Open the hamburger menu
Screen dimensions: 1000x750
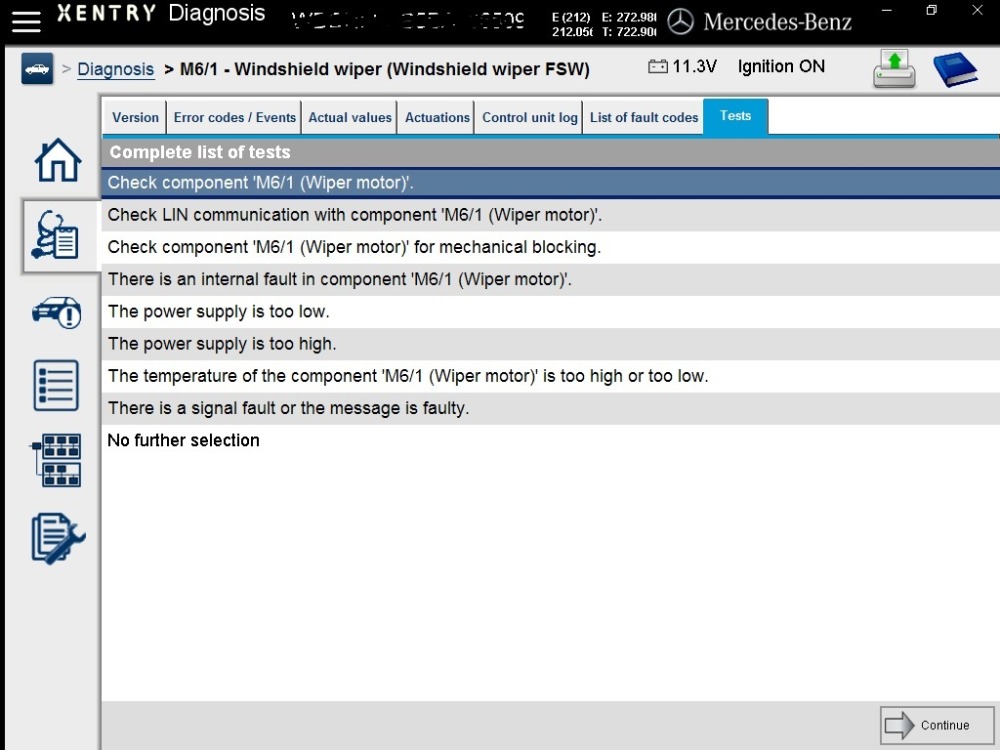point(26,20)
